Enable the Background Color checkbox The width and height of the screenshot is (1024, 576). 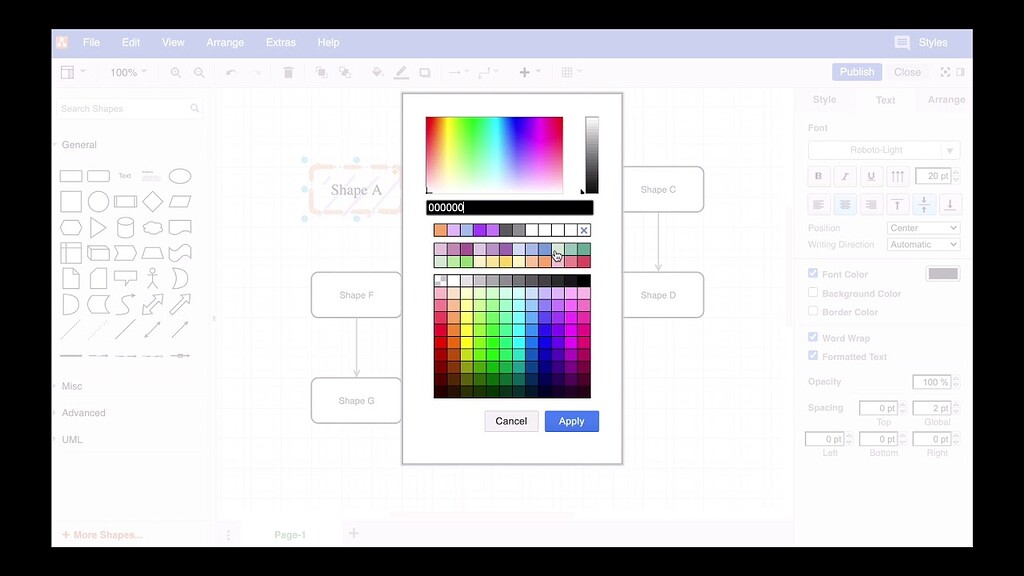(x=813, y=293)
